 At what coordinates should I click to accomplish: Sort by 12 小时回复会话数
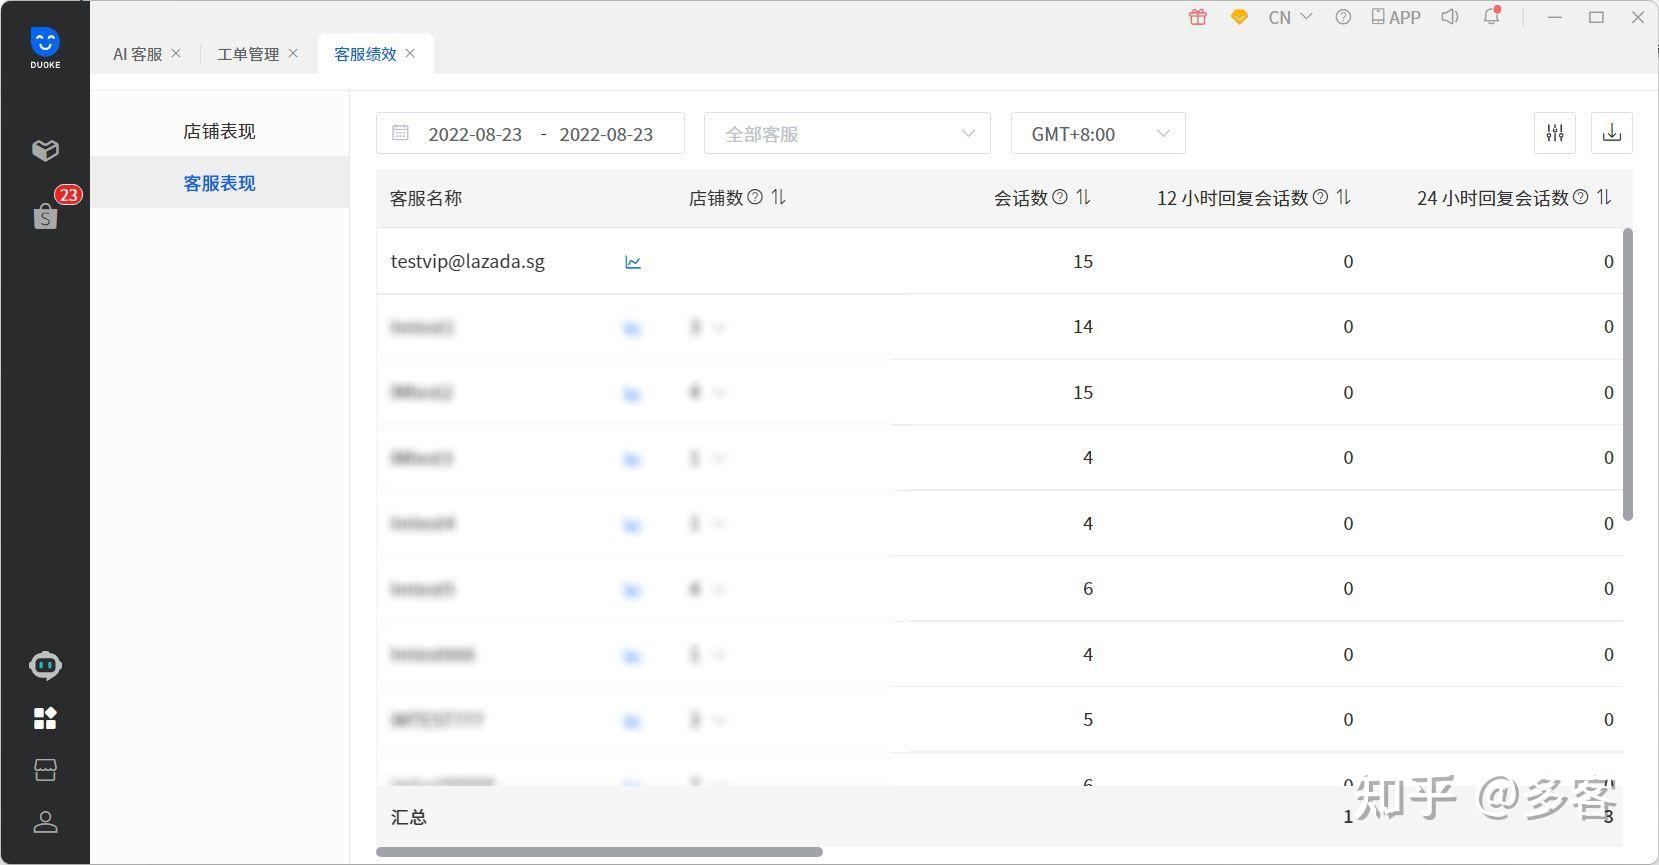click(1343, 197)
